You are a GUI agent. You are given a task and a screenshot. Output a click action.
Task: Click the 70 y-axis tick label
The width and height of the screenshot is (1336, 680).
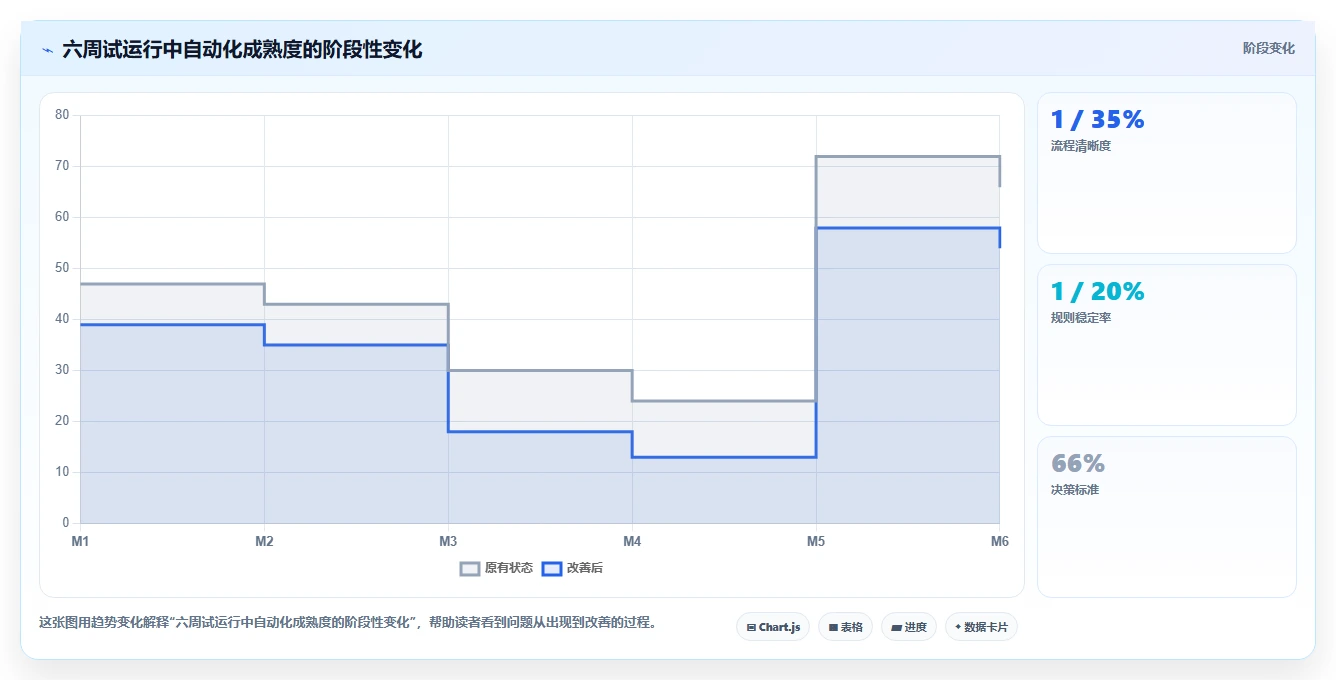[62, 166]
